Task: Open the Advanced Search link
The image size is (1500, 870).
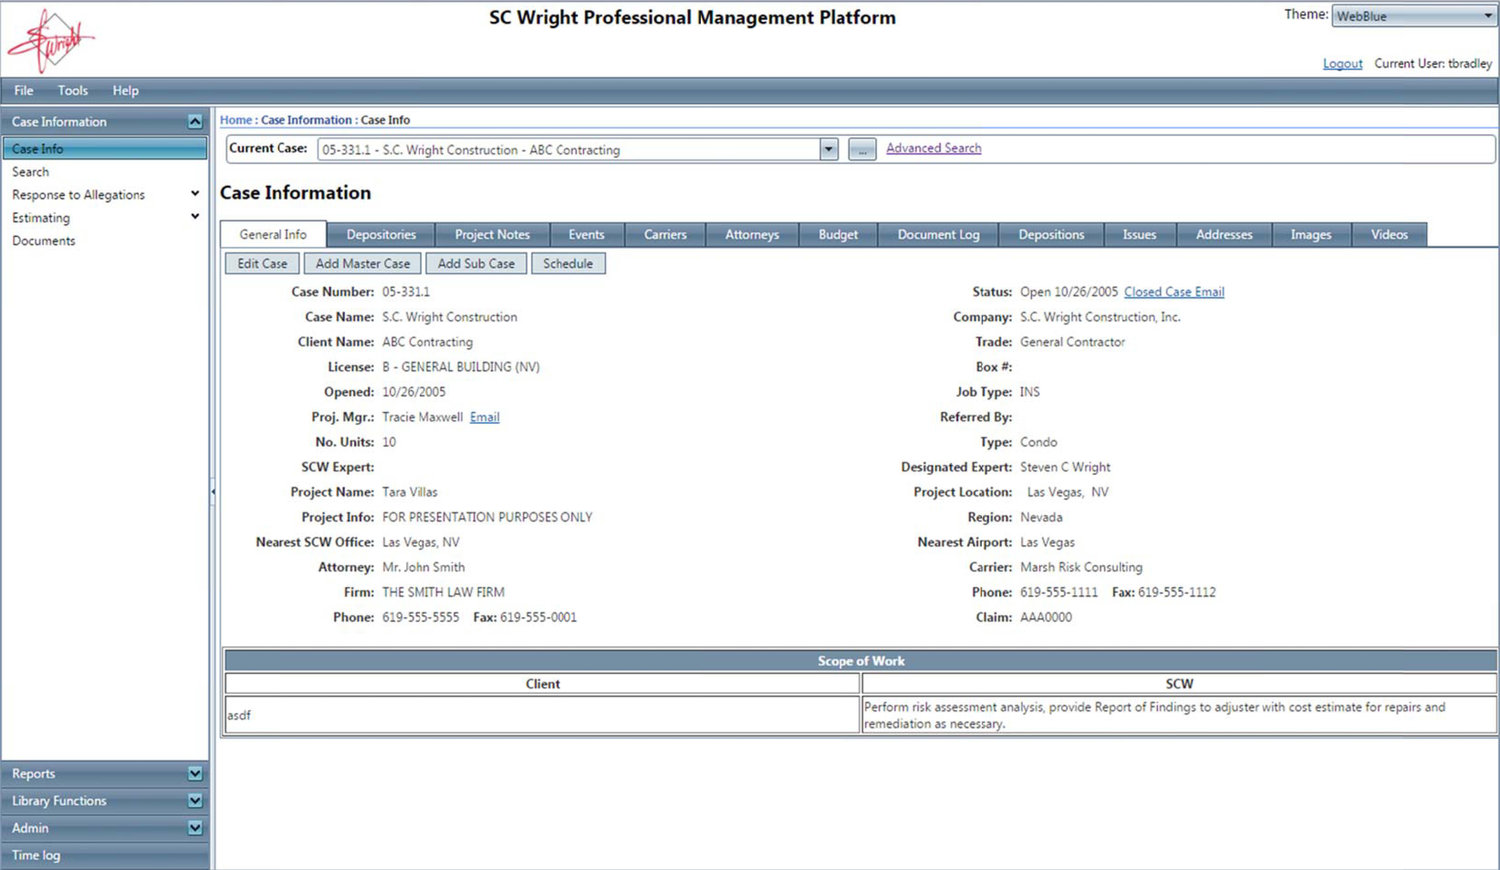Action: point(933,148)
